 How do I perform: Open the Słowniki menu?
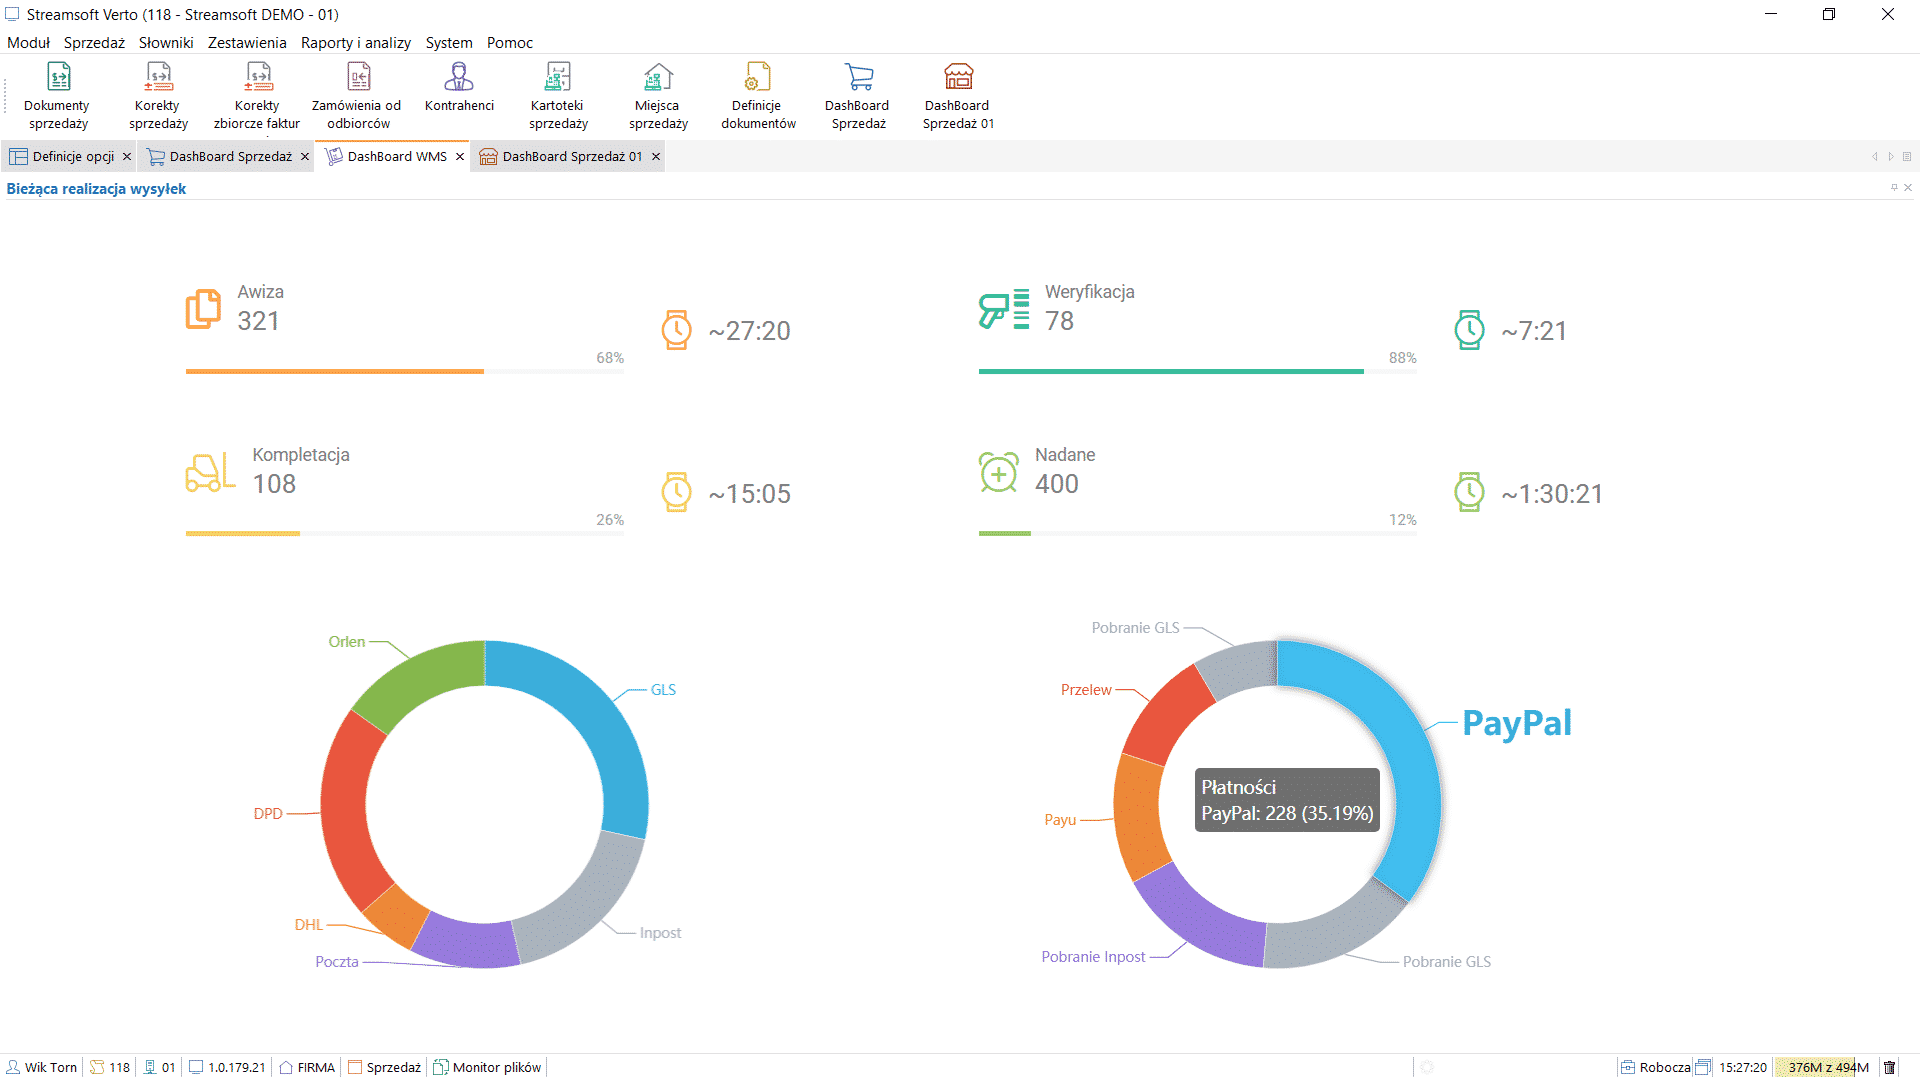(166, 43)
